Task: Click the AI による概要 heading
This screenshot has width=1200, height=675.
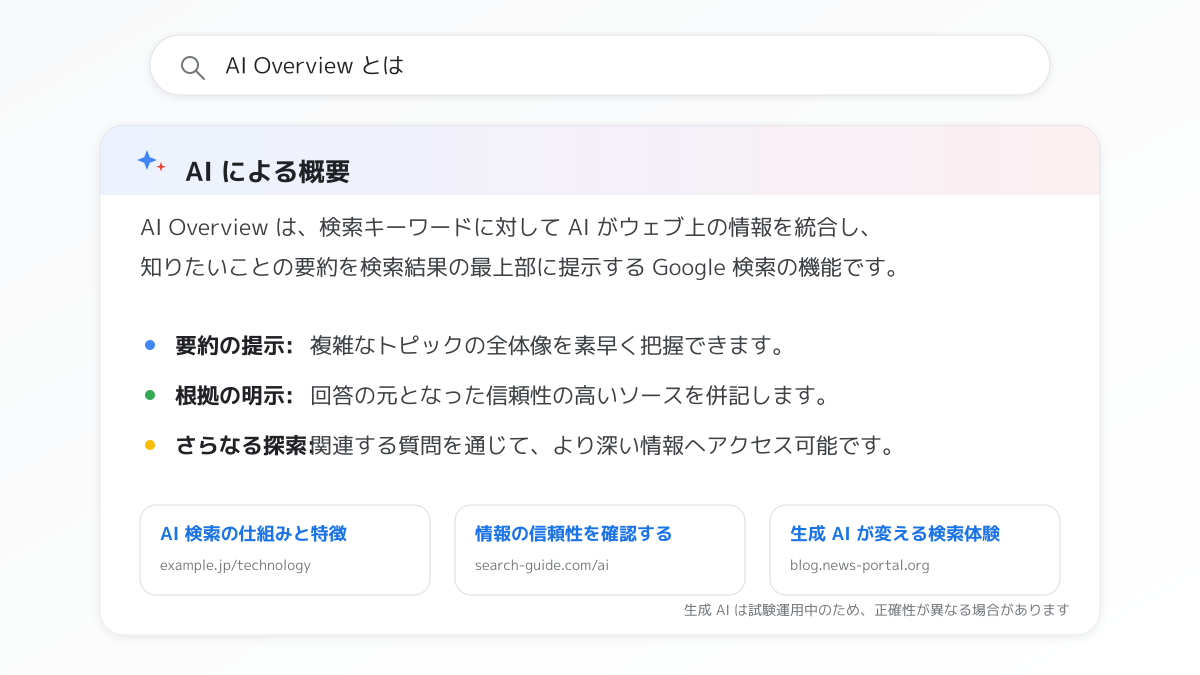Action: pyautogui.click(x=267, y=172)
